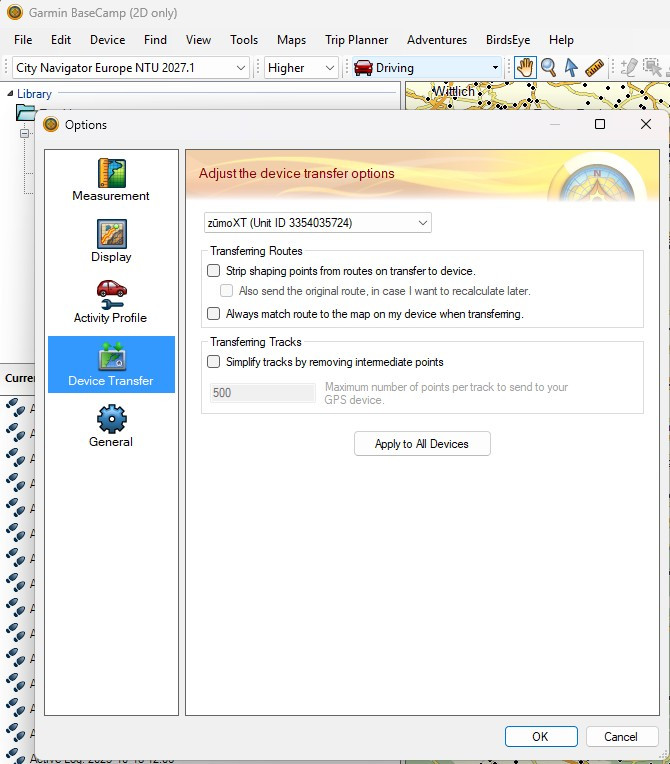Viewport: 670px width, 764px height.
Task: Select the Zoom magnifier tool
Action: tap(548, 67)
